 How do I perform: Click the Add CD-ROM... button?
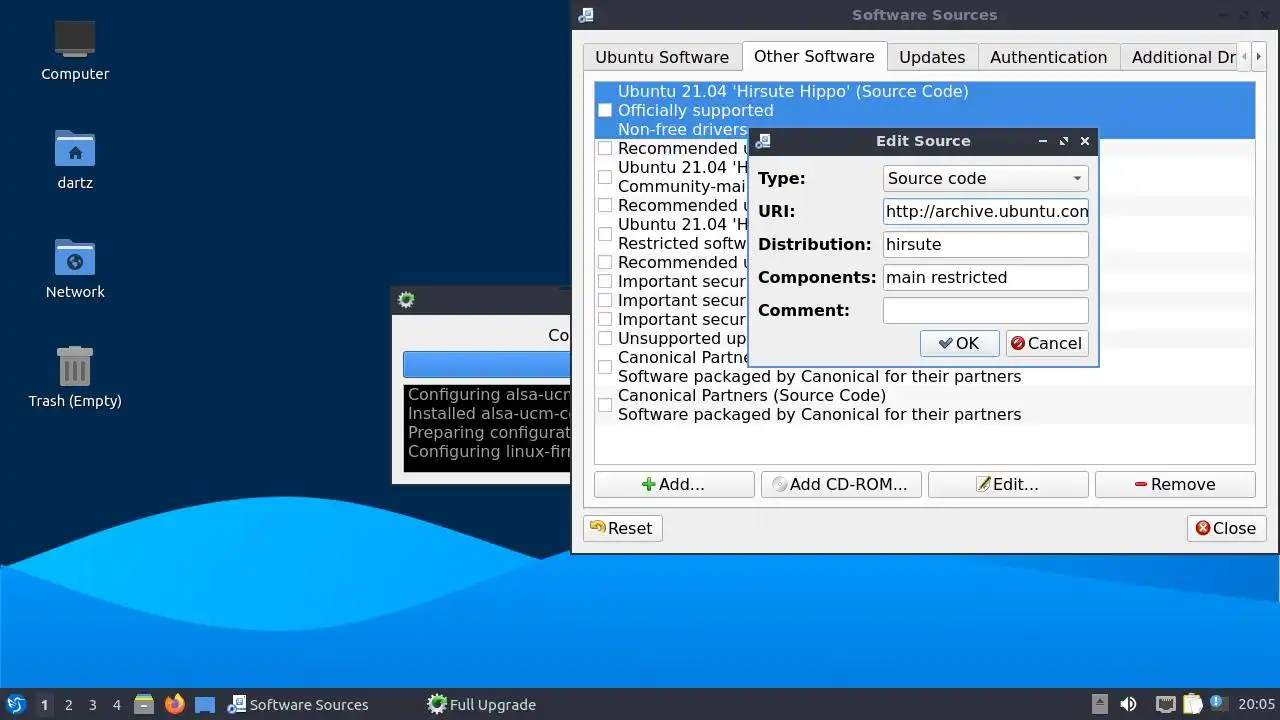pyautogui.click(x=841, y=484)
